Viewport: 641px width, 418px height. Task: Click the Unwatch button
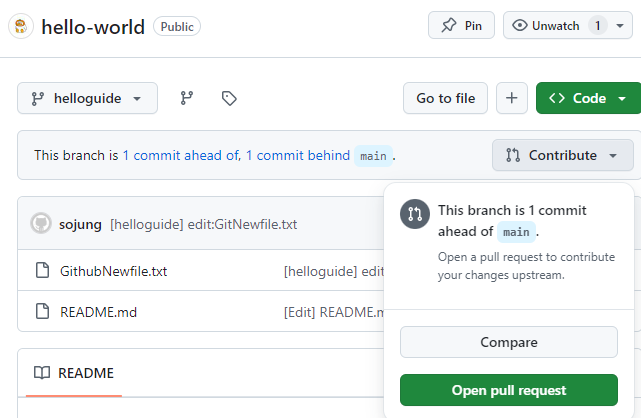[547, 25]
